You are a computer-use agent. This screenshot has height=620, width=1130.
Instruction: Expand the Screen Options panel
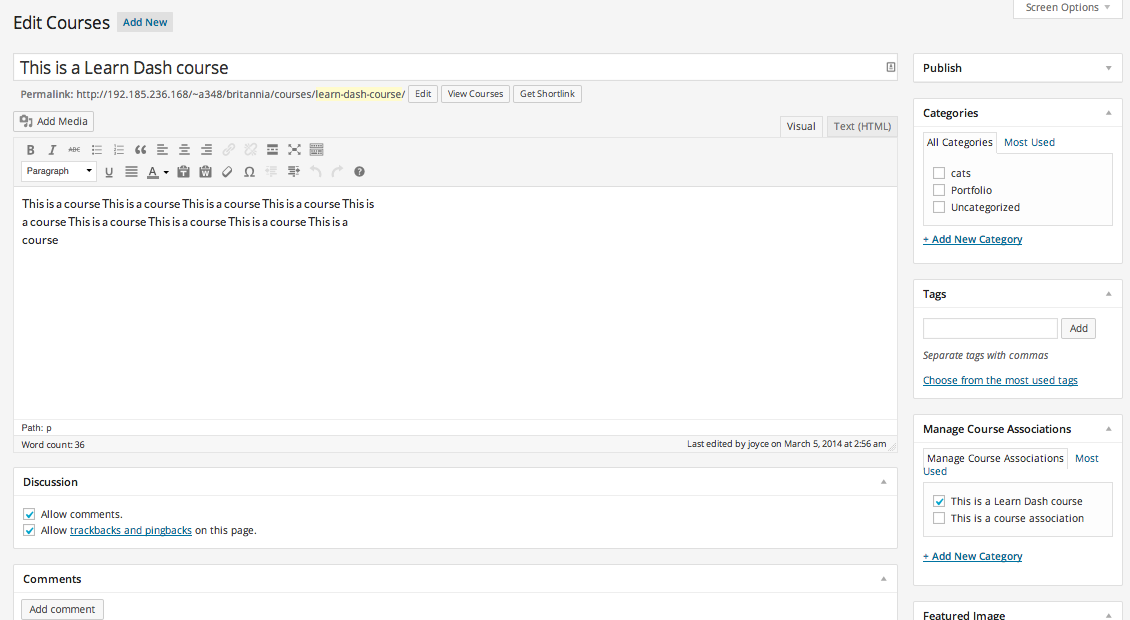[x=1068, y=8]
